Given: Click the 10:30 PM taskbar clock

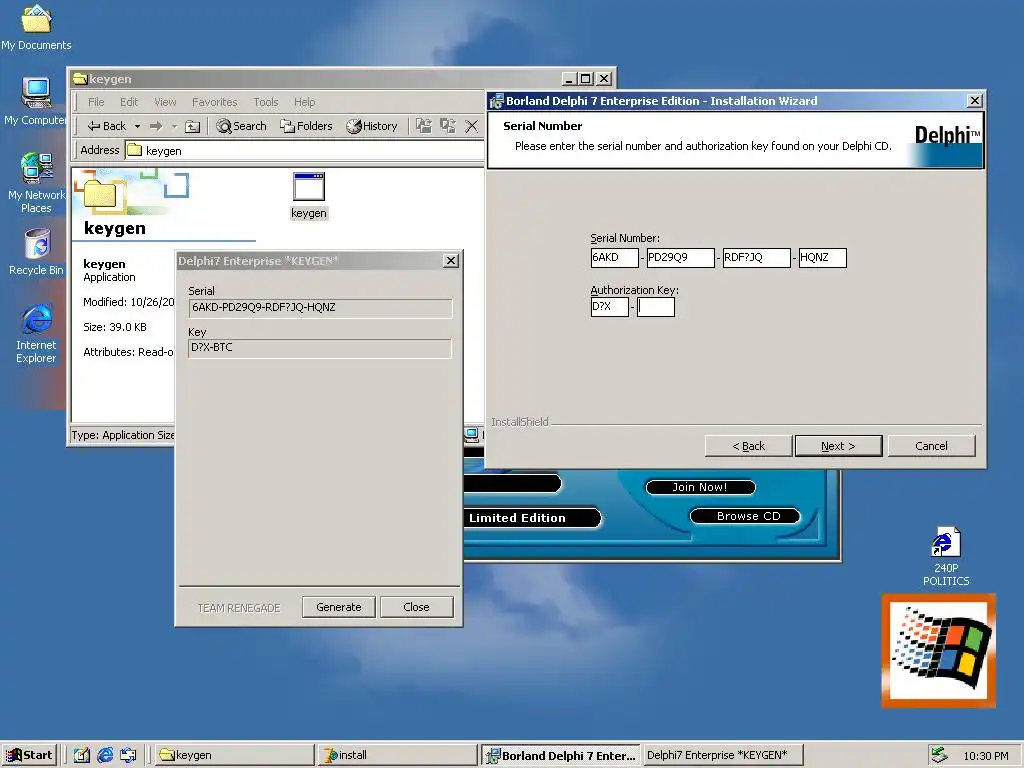Looking at the screenshot, I should click(986, 756).
